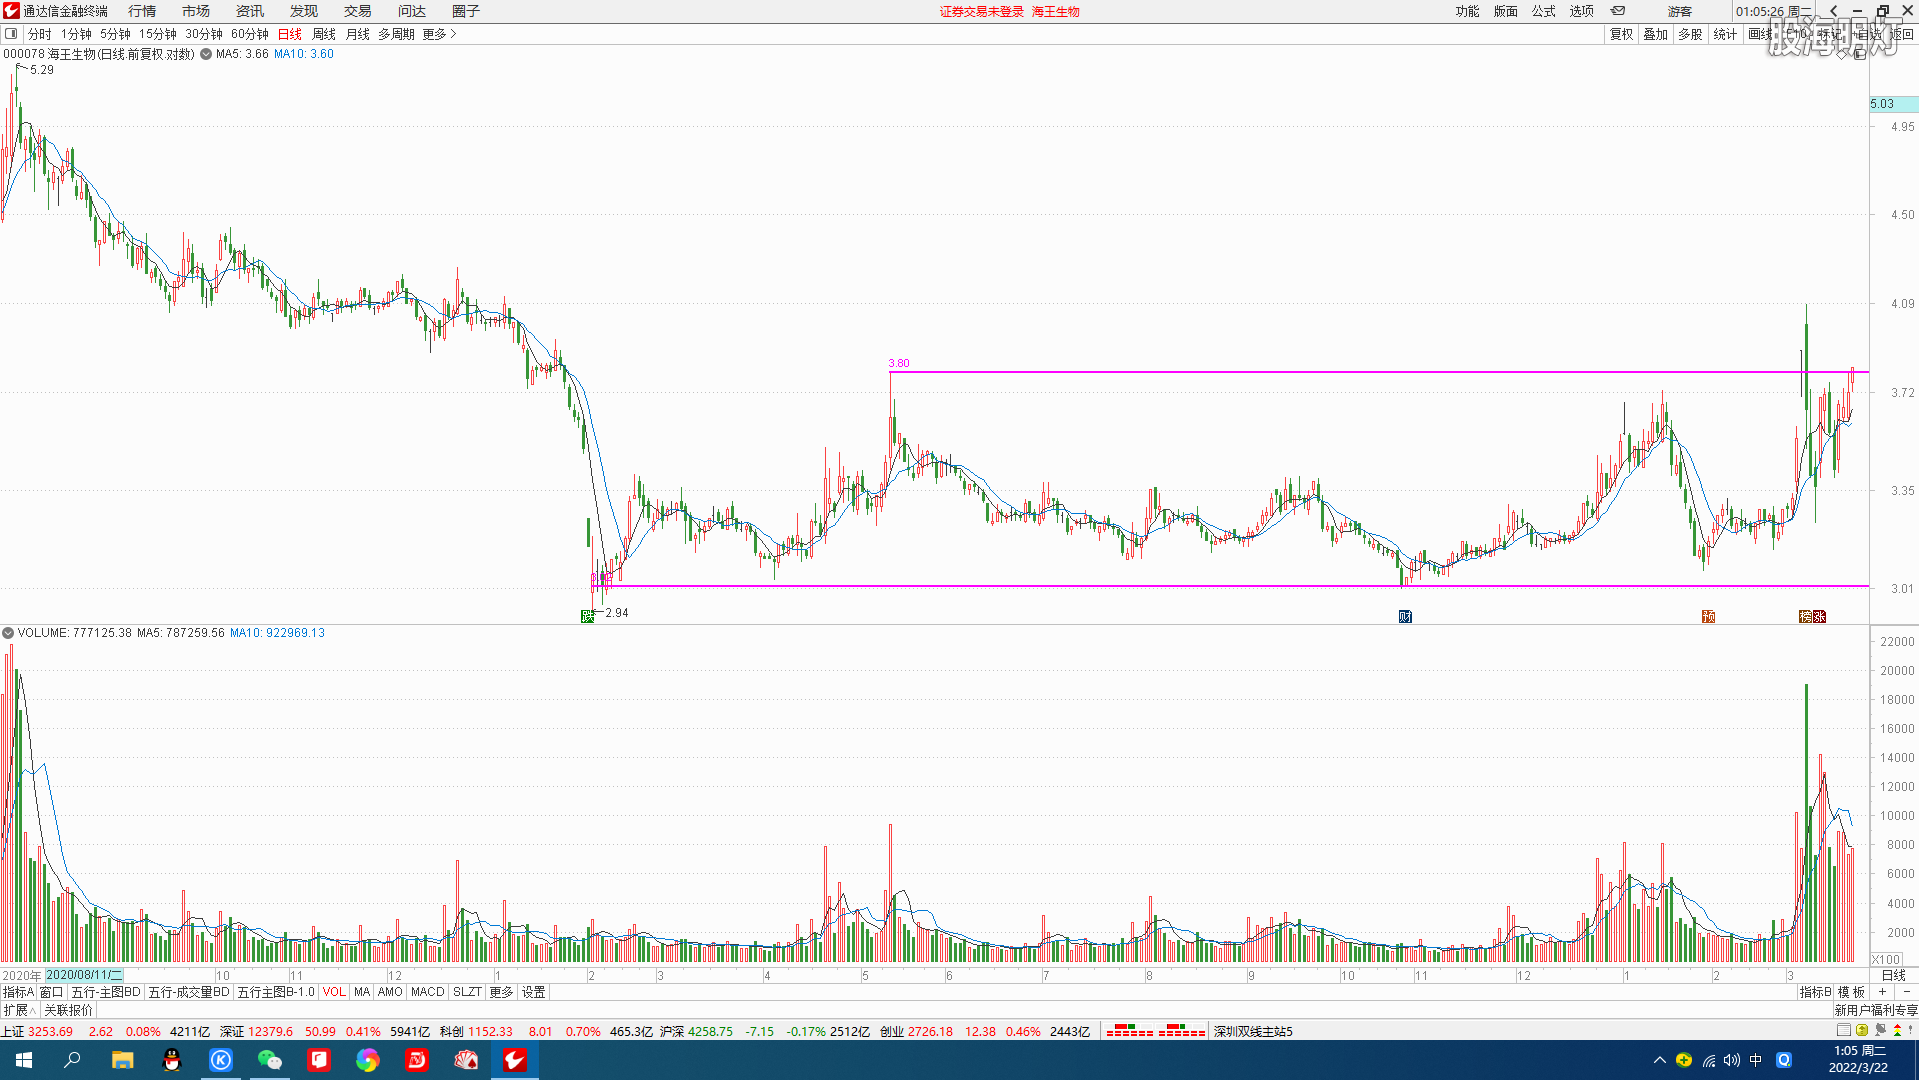Image resolution: width=1919 pixels, height=1080 pixels.
Task: Open the 圈子 menu
Action: pos(466,11)
